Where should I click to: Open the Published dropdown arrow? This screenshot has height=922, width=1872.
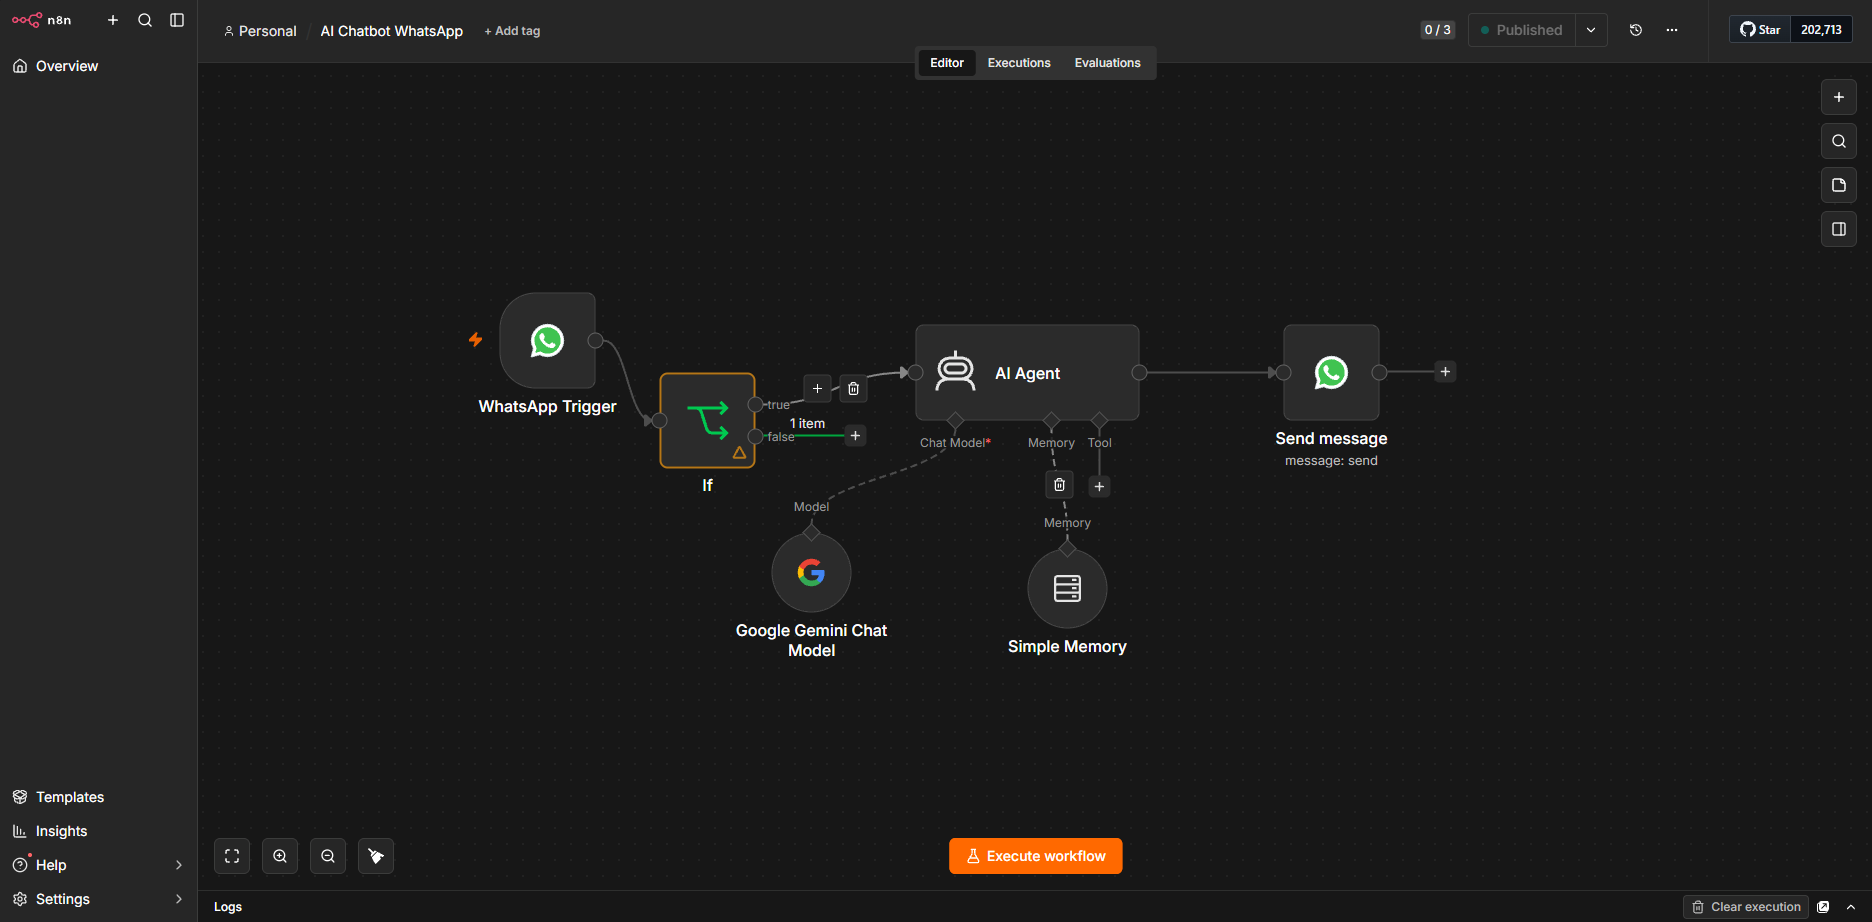tap(1591, 30)
